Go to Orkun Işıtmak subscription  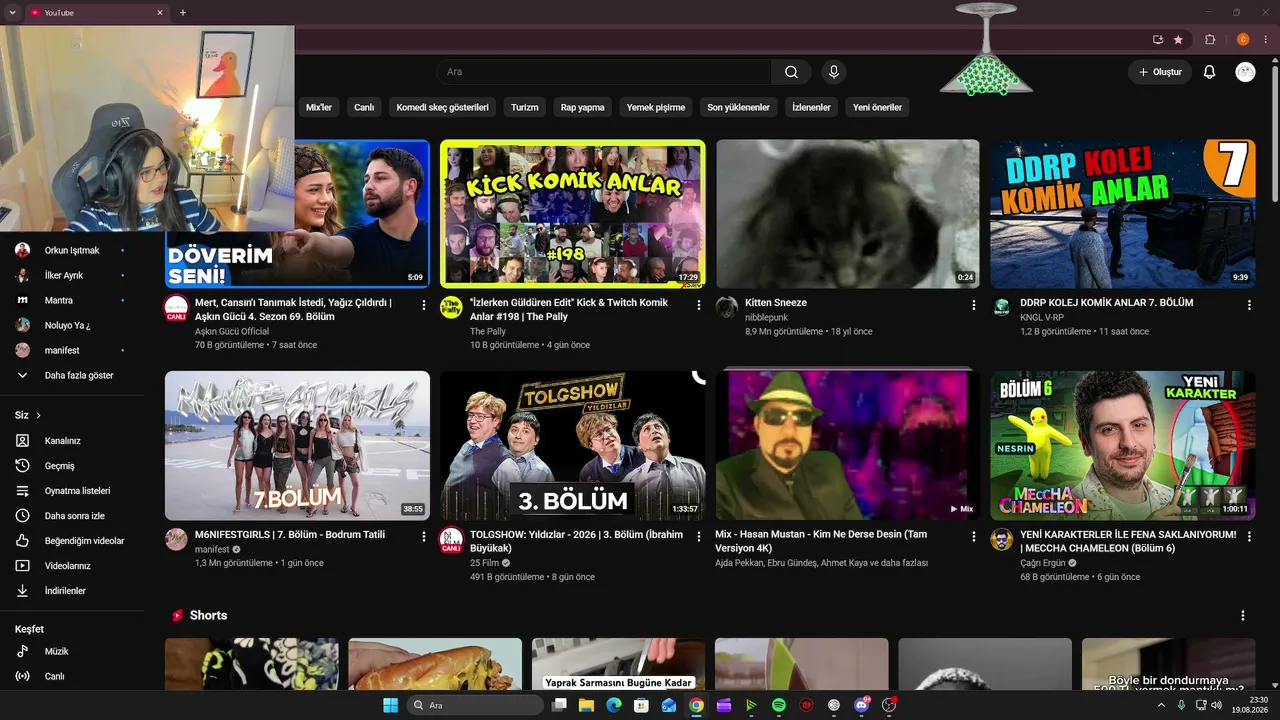coord(70,250)
